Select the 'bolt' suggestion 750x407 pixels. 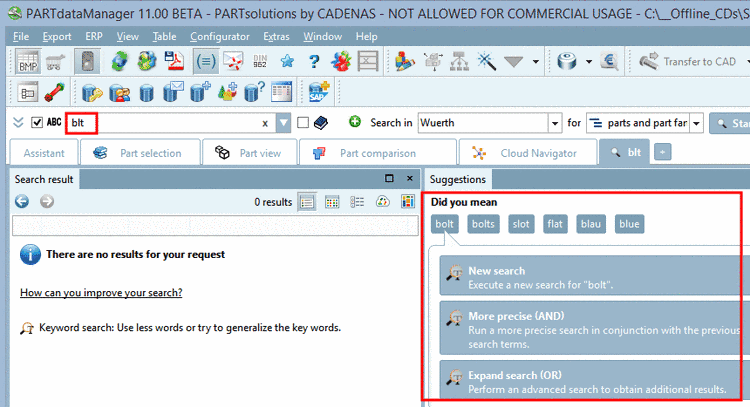444,224
